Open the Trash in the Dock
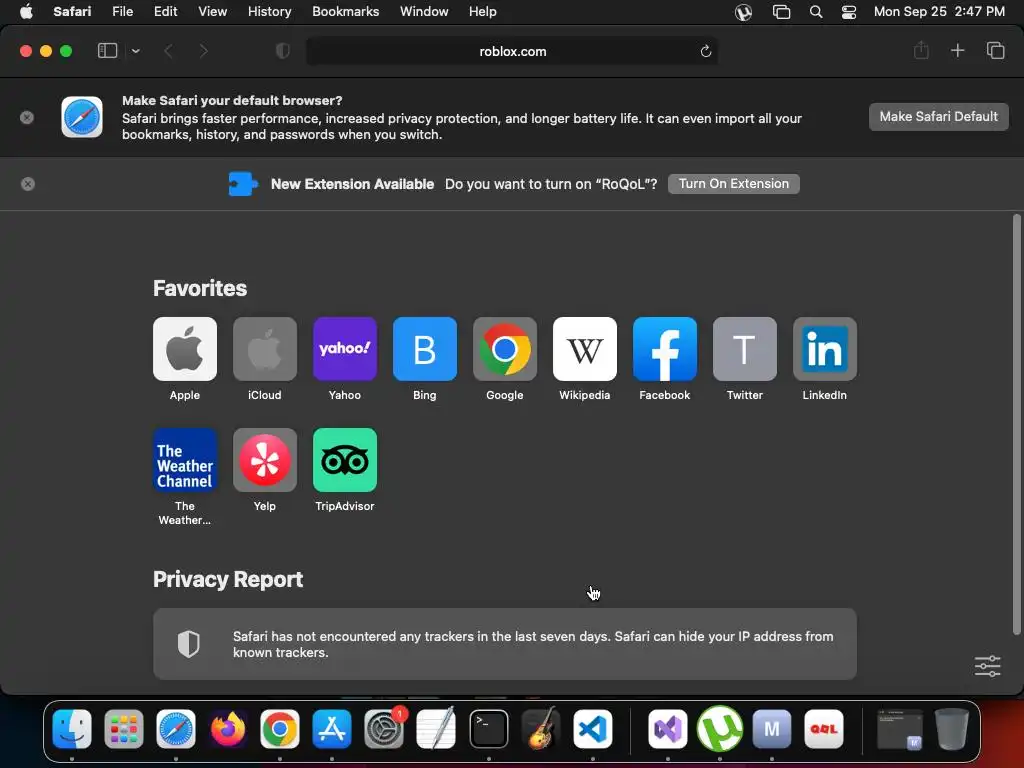Viewport: 1024px width, 768px height. coord(952,729)
